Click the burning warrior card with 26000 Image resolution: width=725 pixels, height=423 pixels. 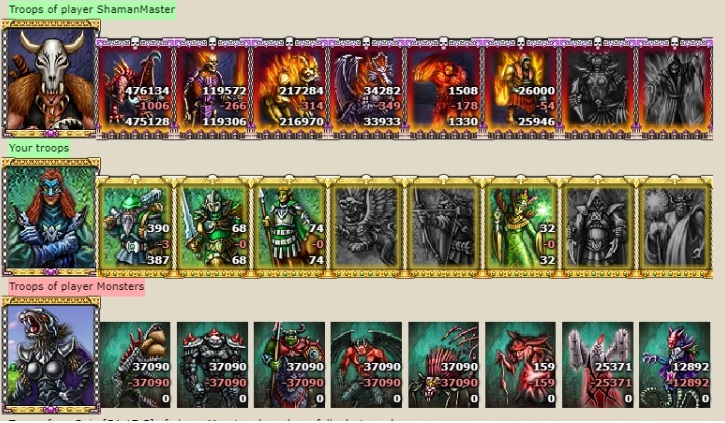click(x=521, y=89)
